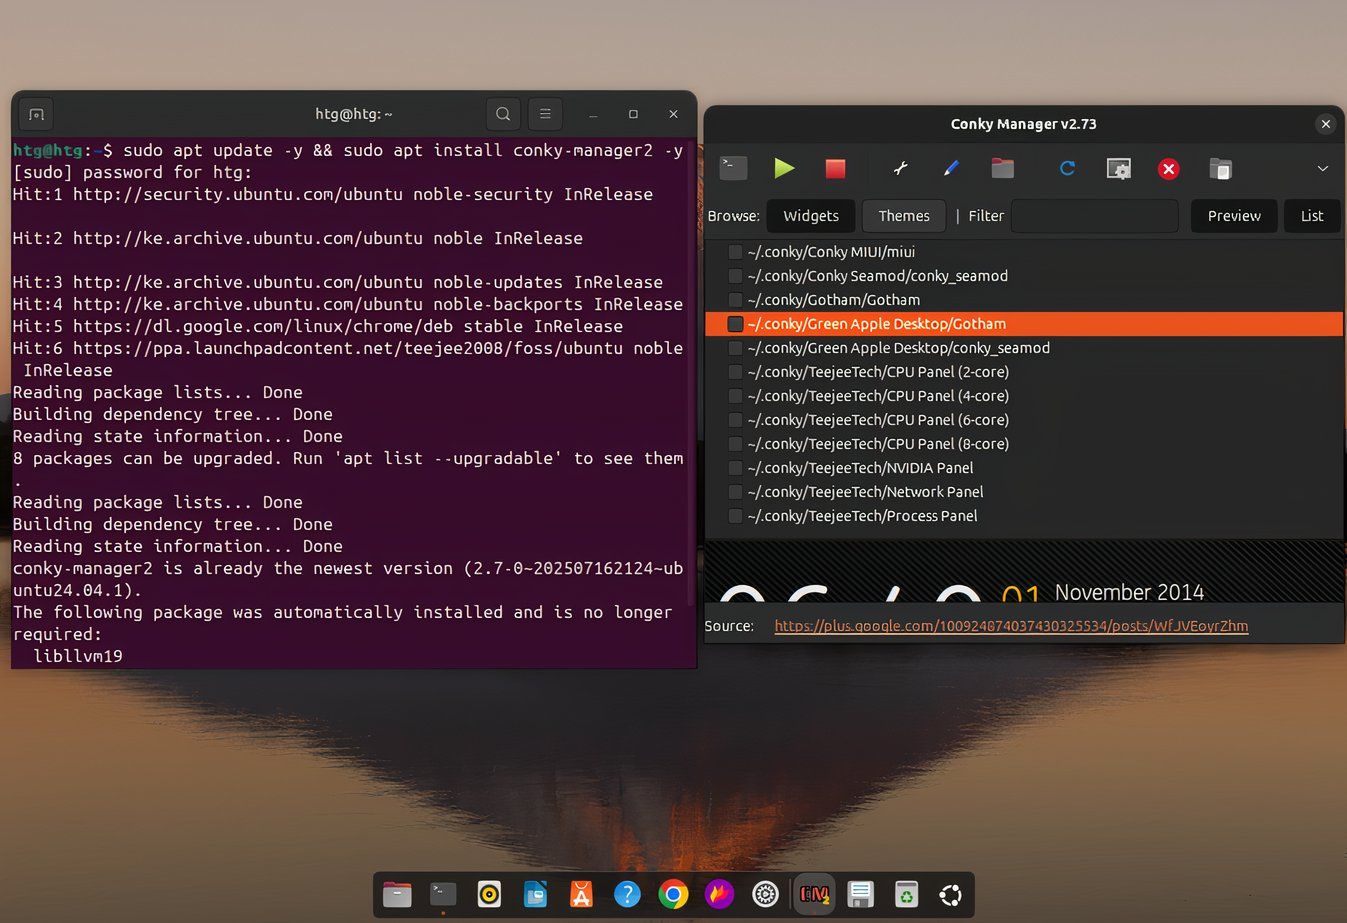Switch to the Widgets browse tab
This screenshot has height=923, width=1347.
coord(810,215)
